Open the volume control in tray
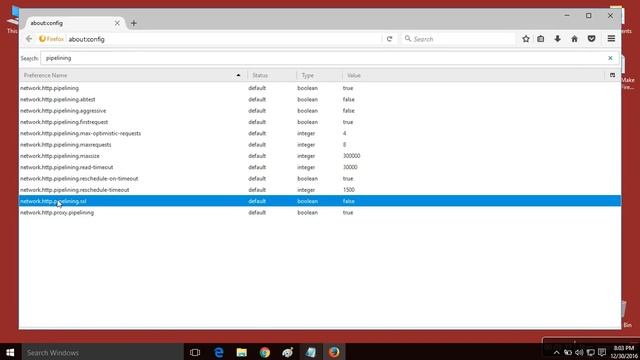The width and height of the screenshot is (640, 360). point(579,353)
